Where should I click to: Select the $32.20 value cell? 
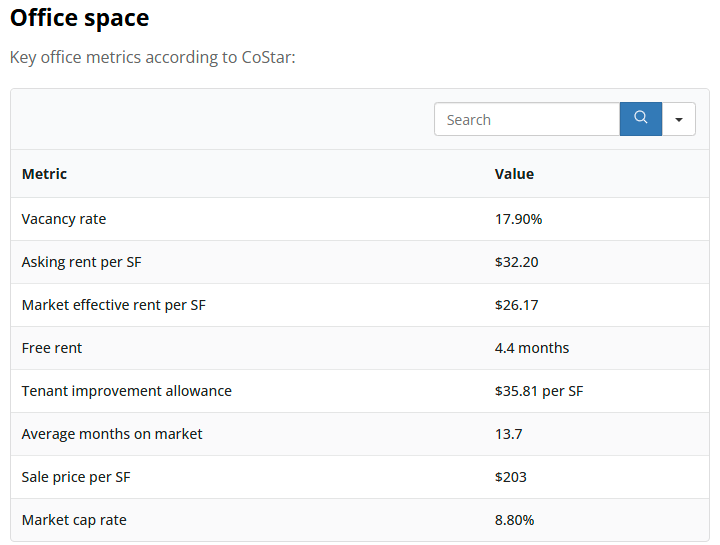tap(517, 262)
